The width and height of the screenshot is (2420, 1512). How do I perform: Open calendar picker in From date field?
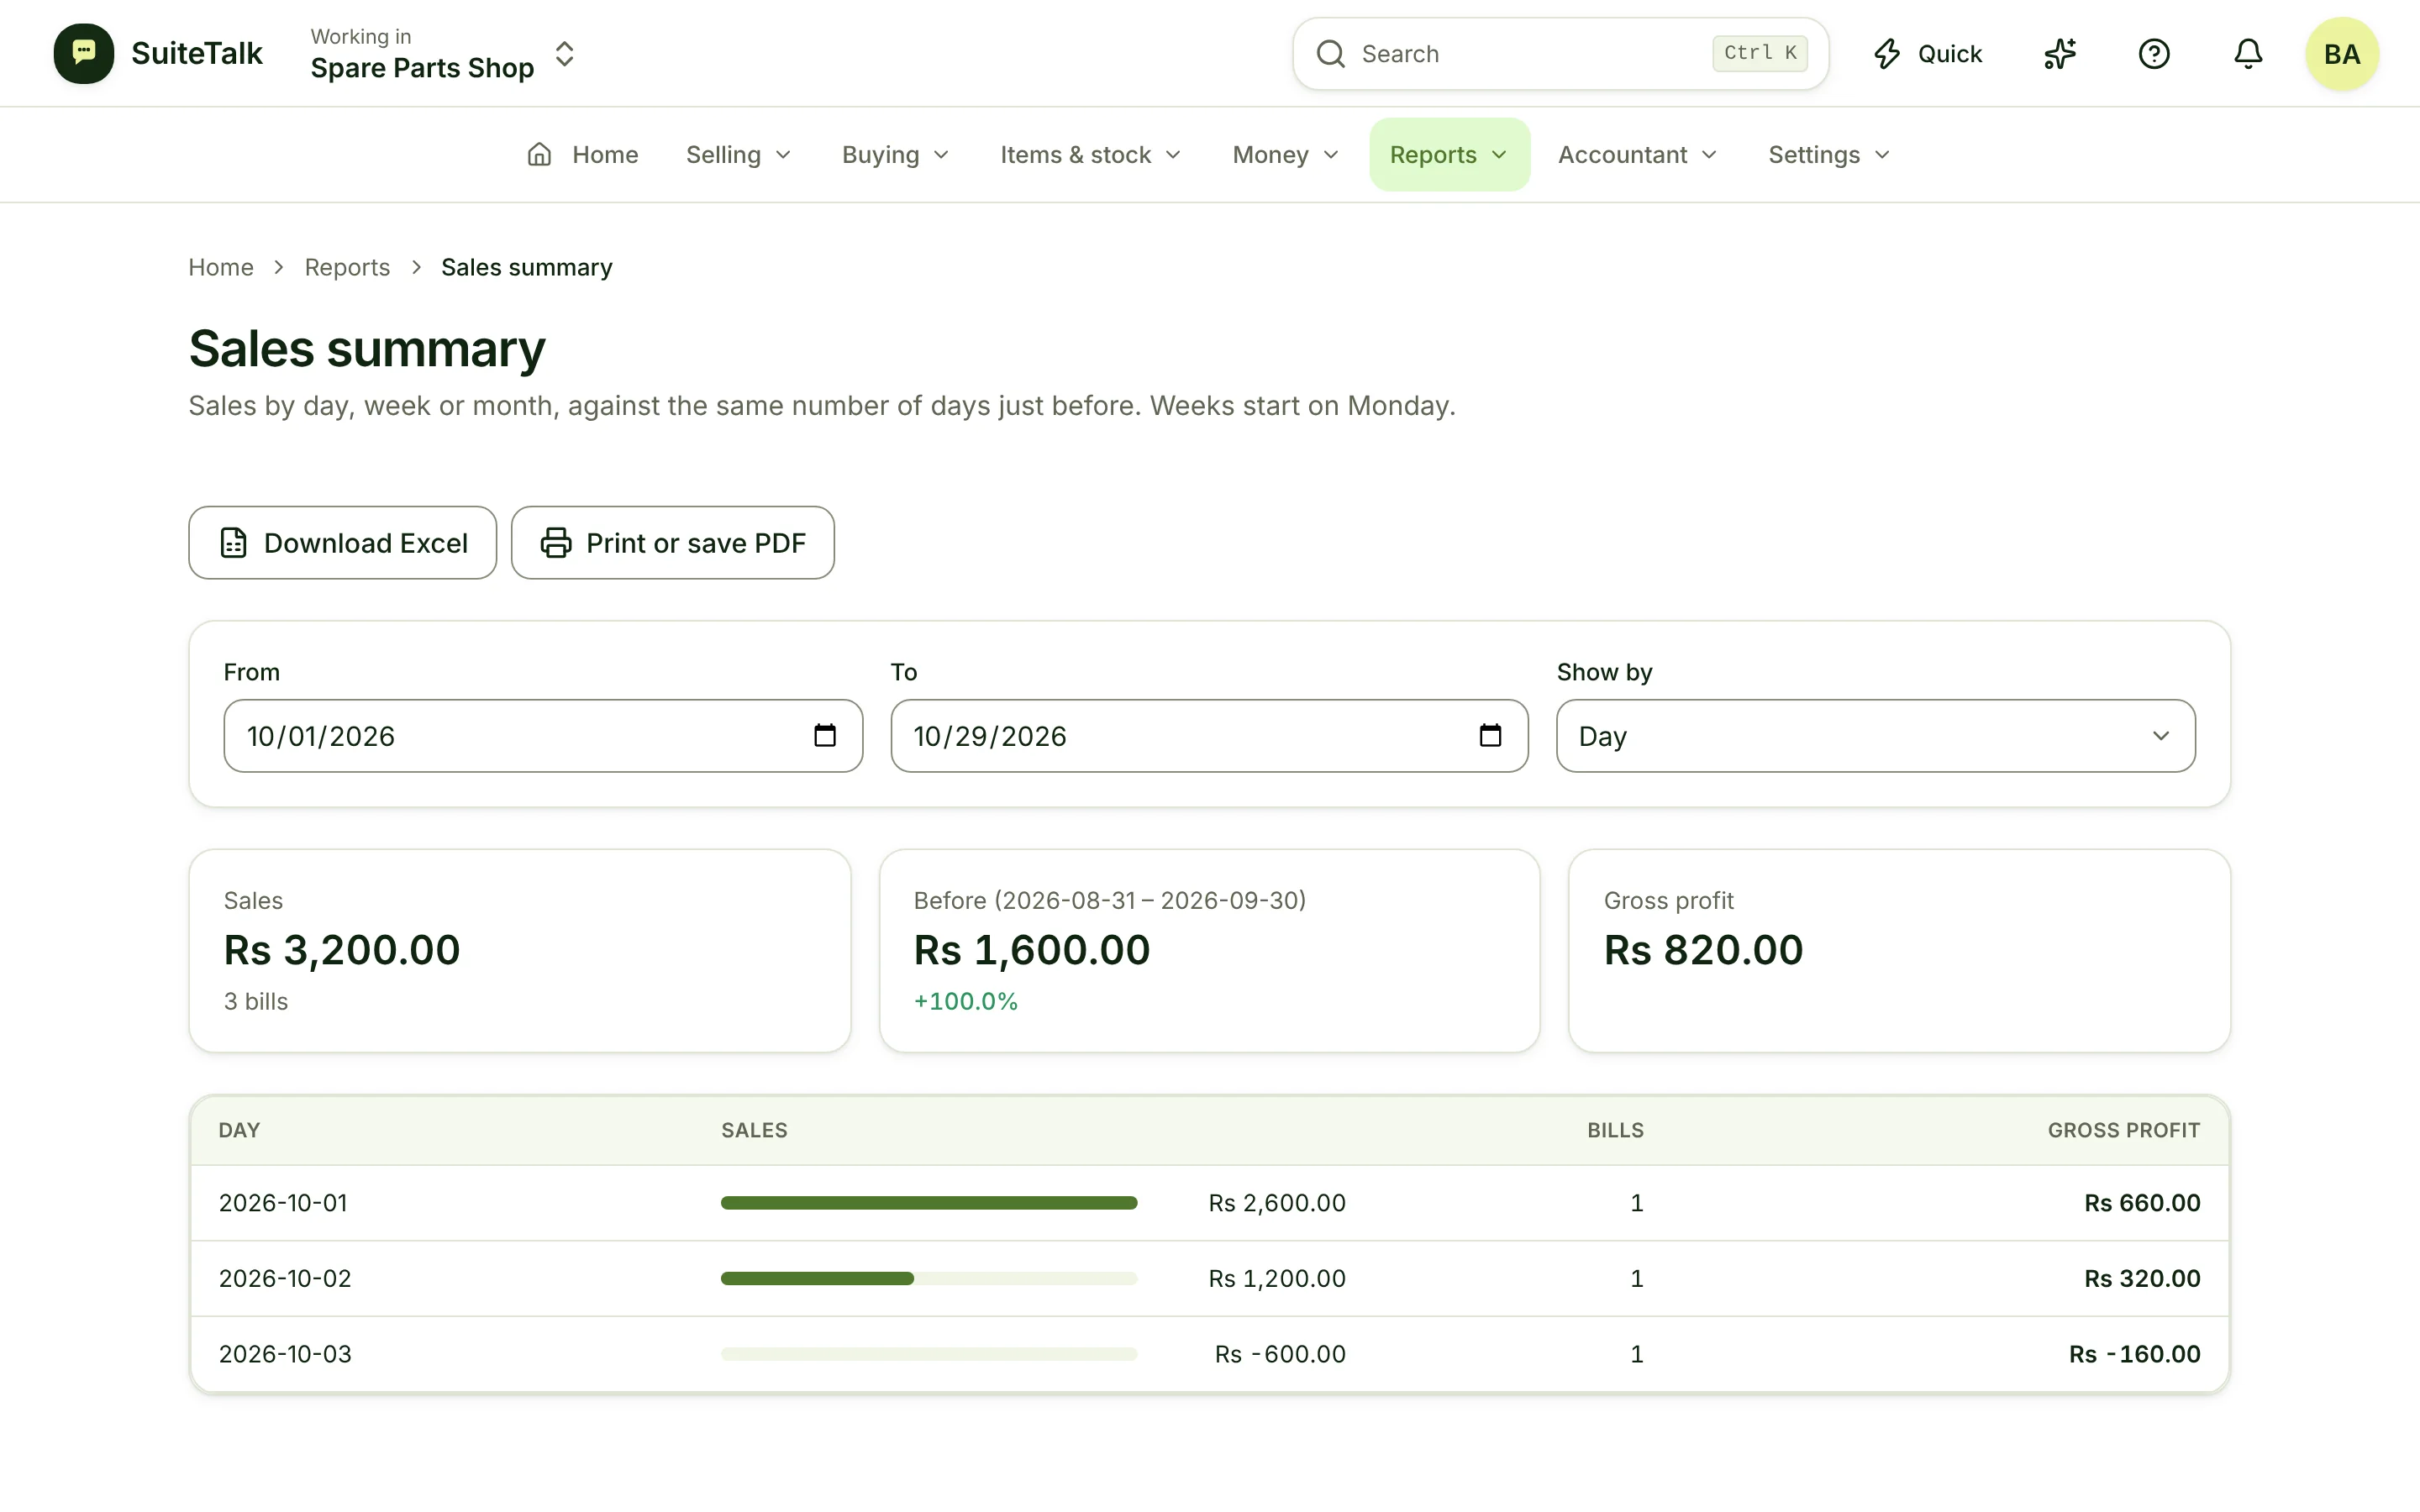tap(825, 736)
